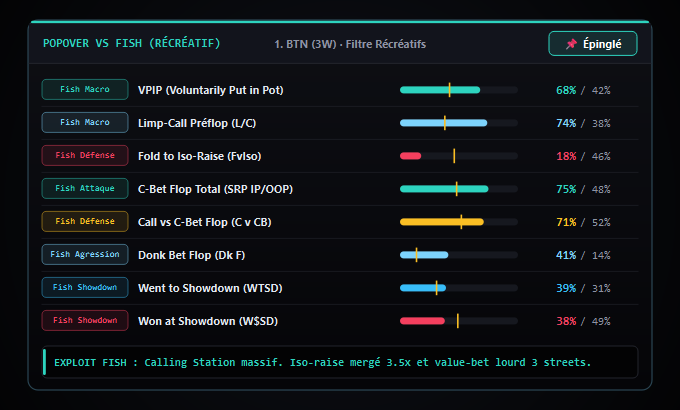Click the 42% VPIP reference value
The height and width of the screenshot is (410, 680).
click(601, 90)
